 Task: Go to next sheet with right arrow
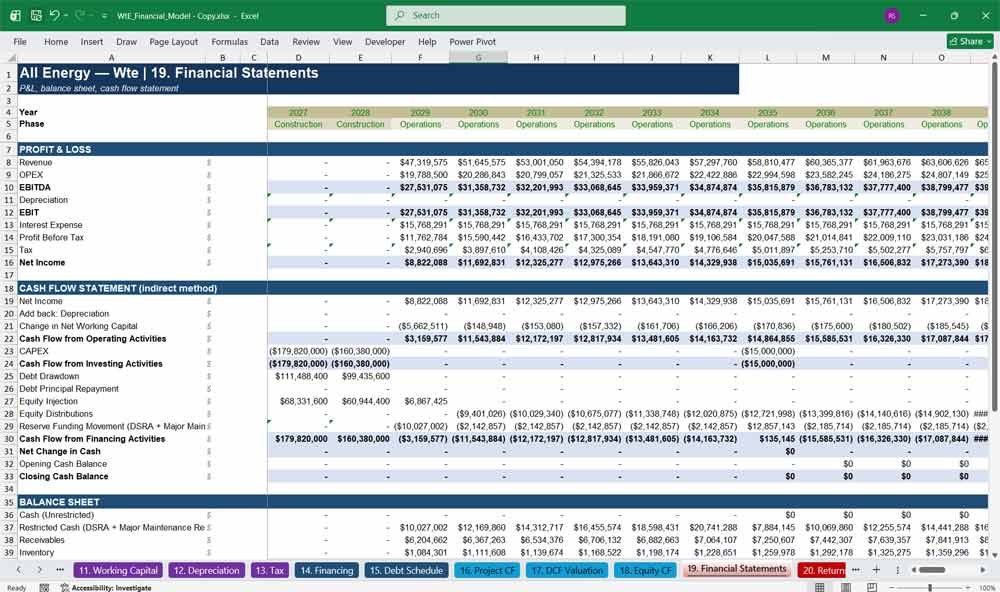[40, 570]
